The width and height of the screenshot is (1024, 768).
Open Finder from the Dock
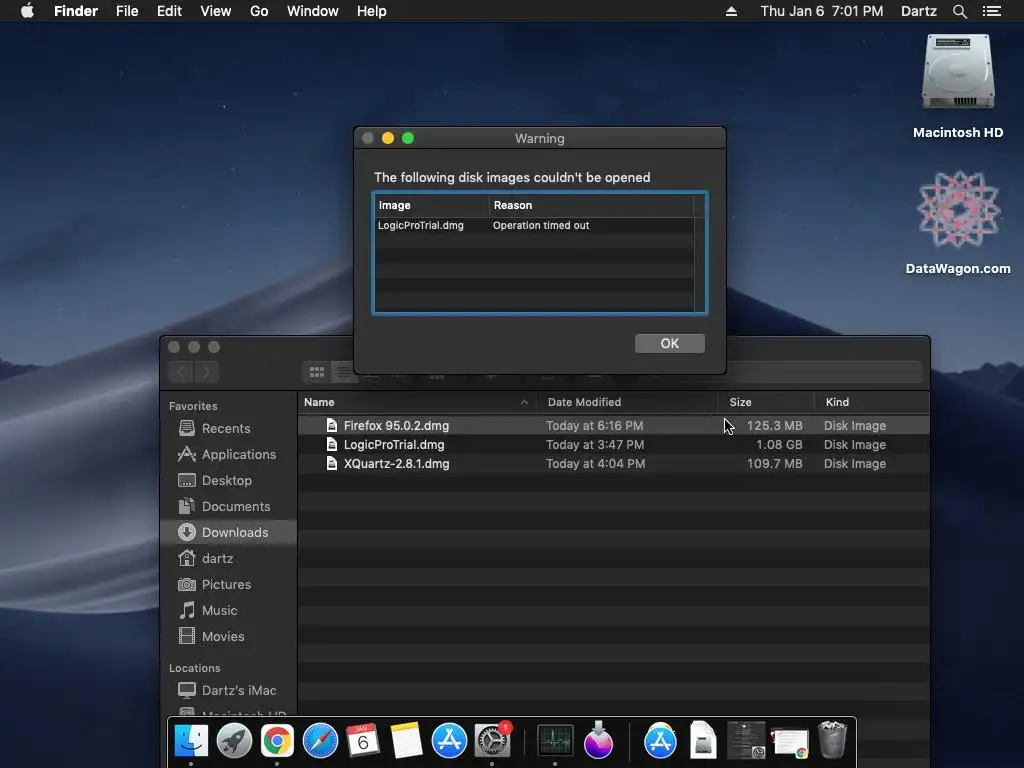191,741
